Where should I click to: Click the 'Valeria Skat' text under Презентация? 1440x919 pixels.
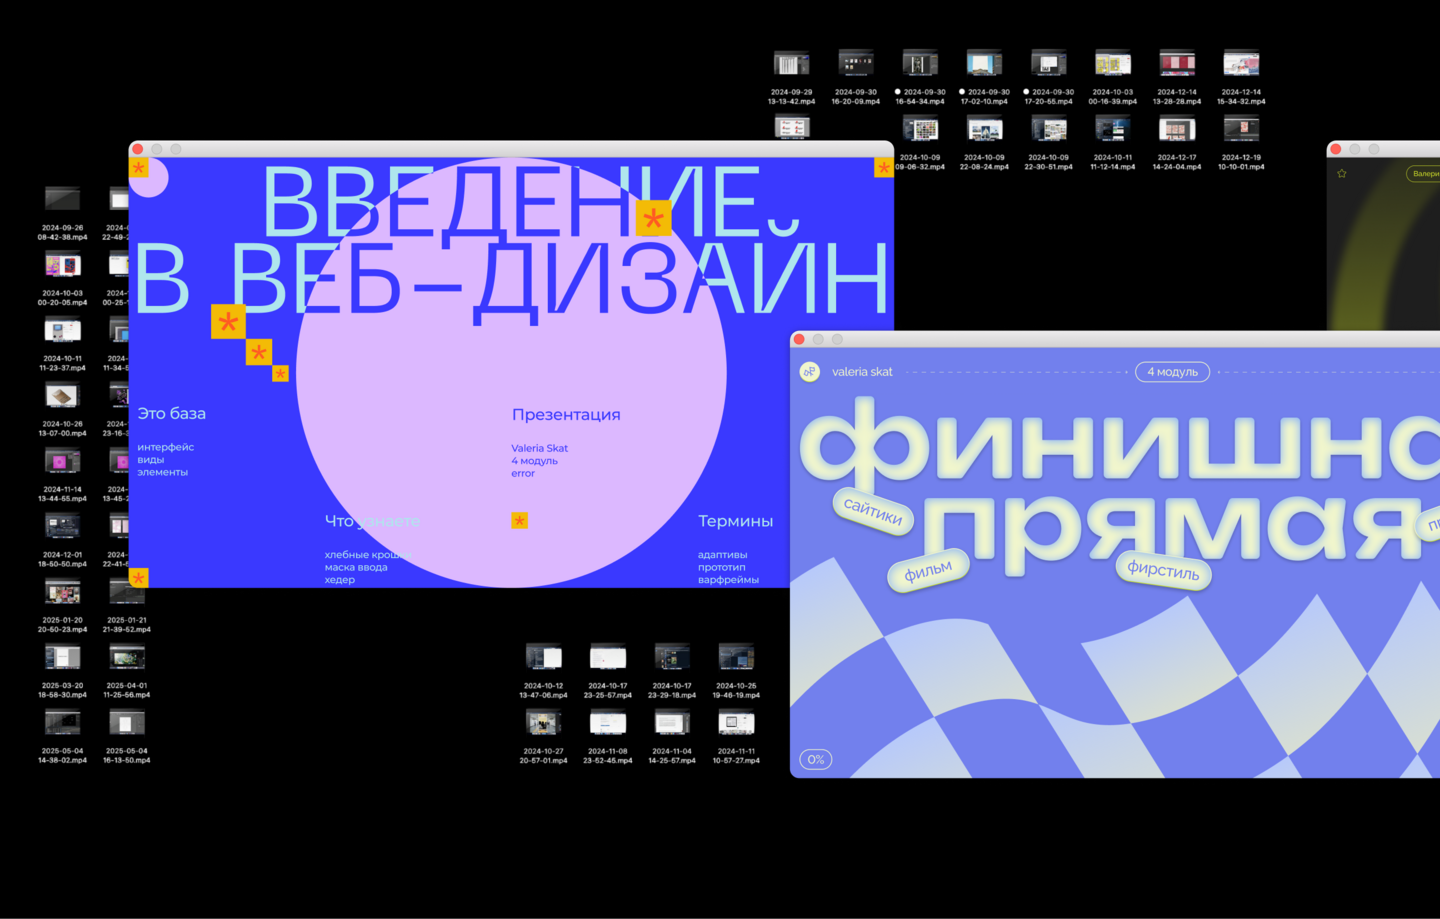tap(540, 448)
